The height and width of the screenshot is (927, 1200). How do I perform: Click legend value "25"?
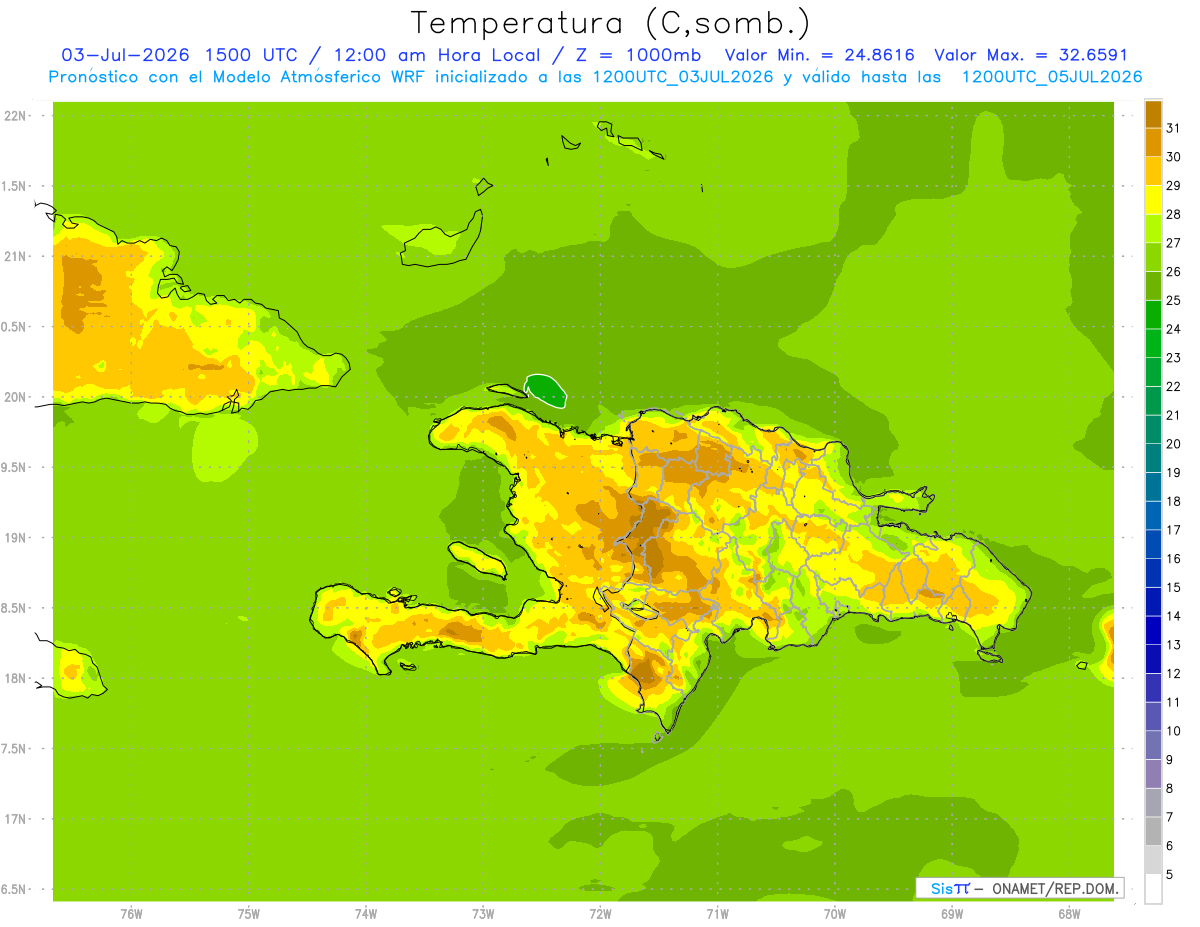(1173, 300)
